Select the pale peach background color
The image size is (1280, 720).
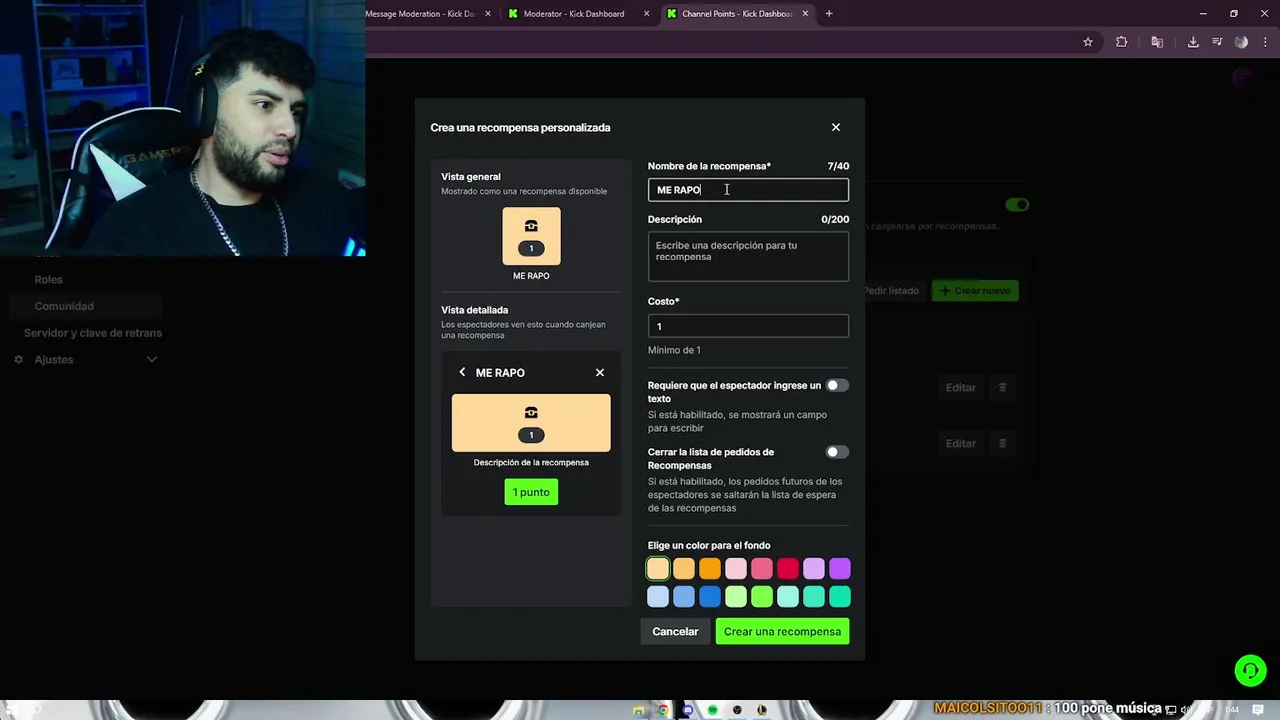tap(658, 569)
